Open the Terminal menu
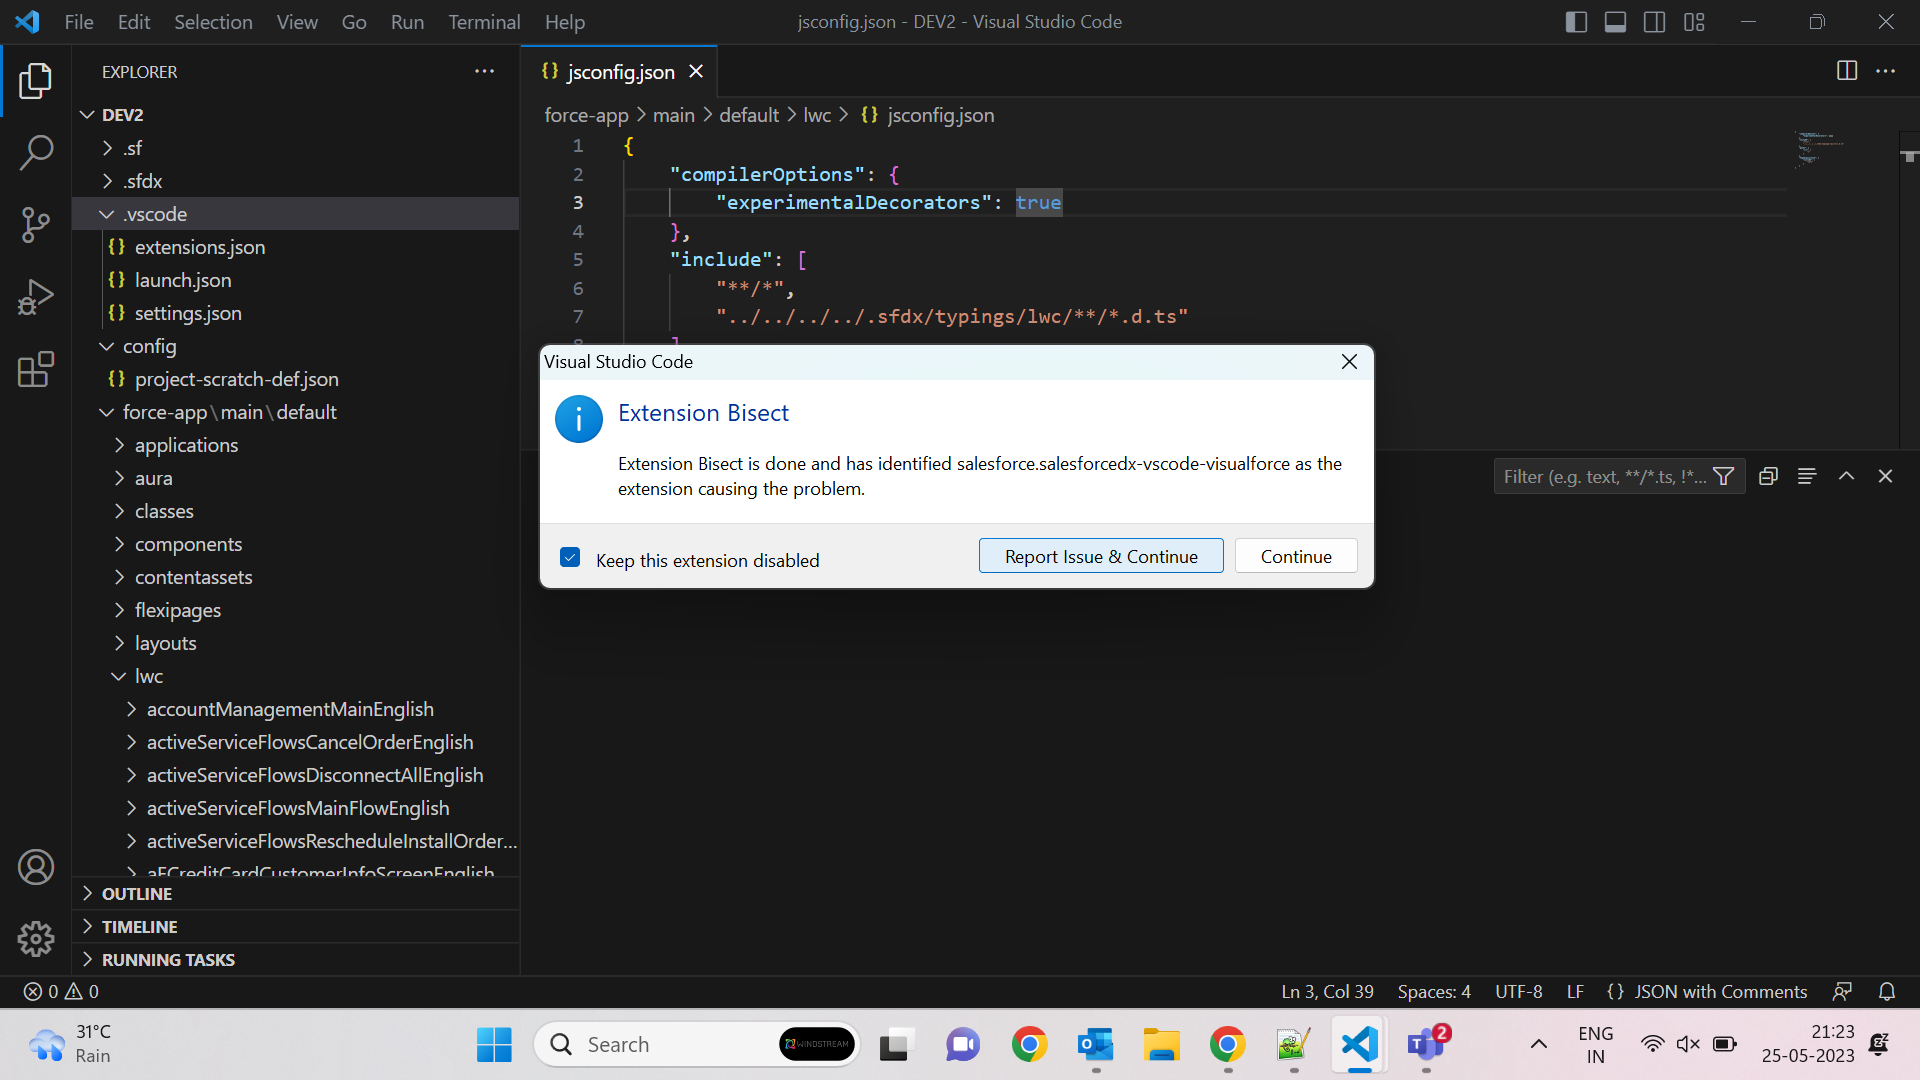 click(x=484, y=21)
